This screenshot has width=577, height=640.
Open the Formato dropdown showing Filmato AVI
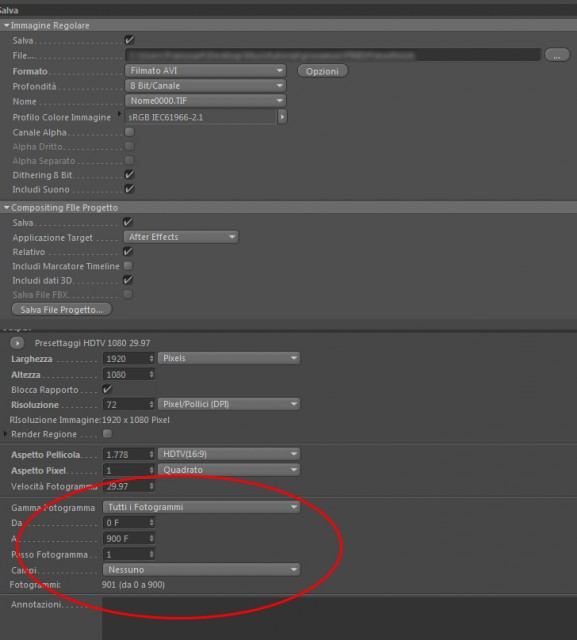pyautogui.click(x=206, y=71)
